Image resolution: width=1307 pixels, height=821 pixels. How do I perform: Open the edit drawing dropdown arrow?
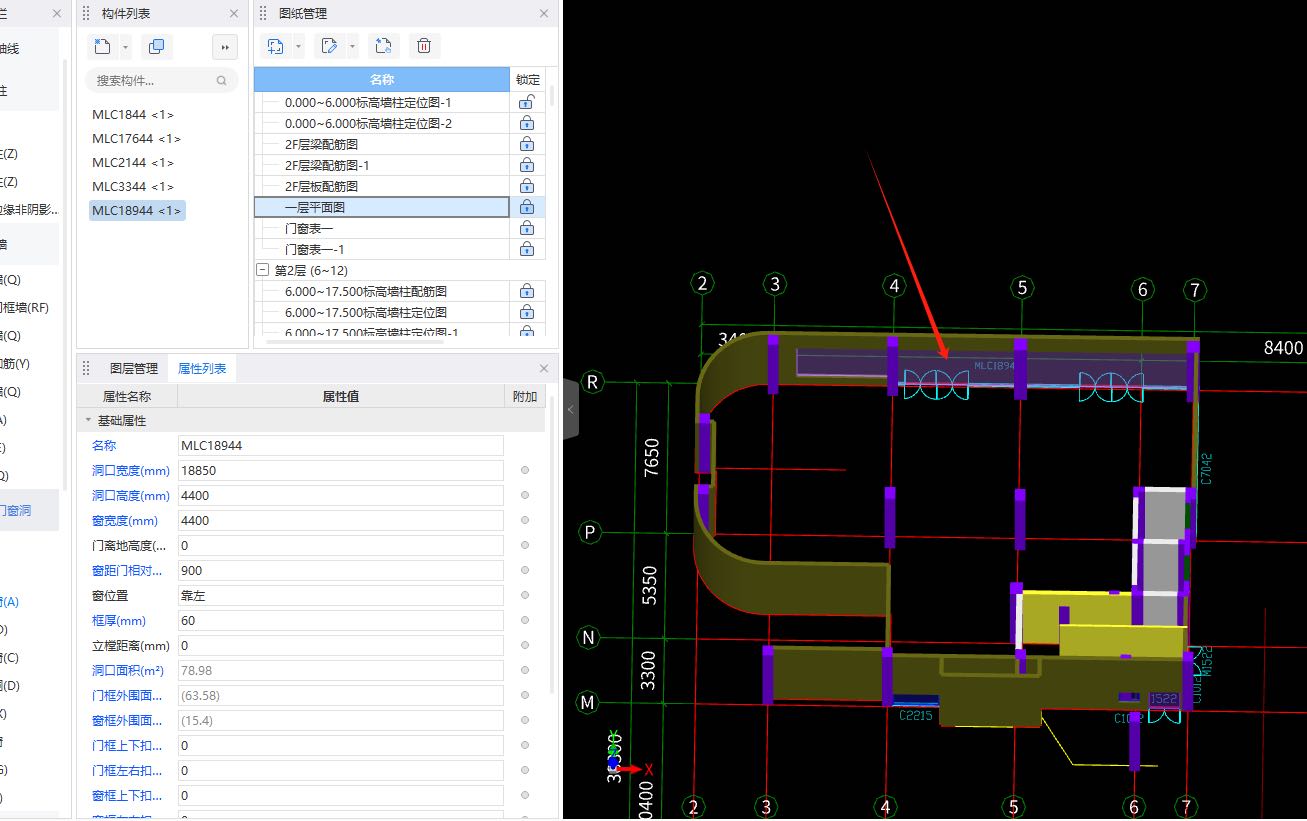coord(352,46)
